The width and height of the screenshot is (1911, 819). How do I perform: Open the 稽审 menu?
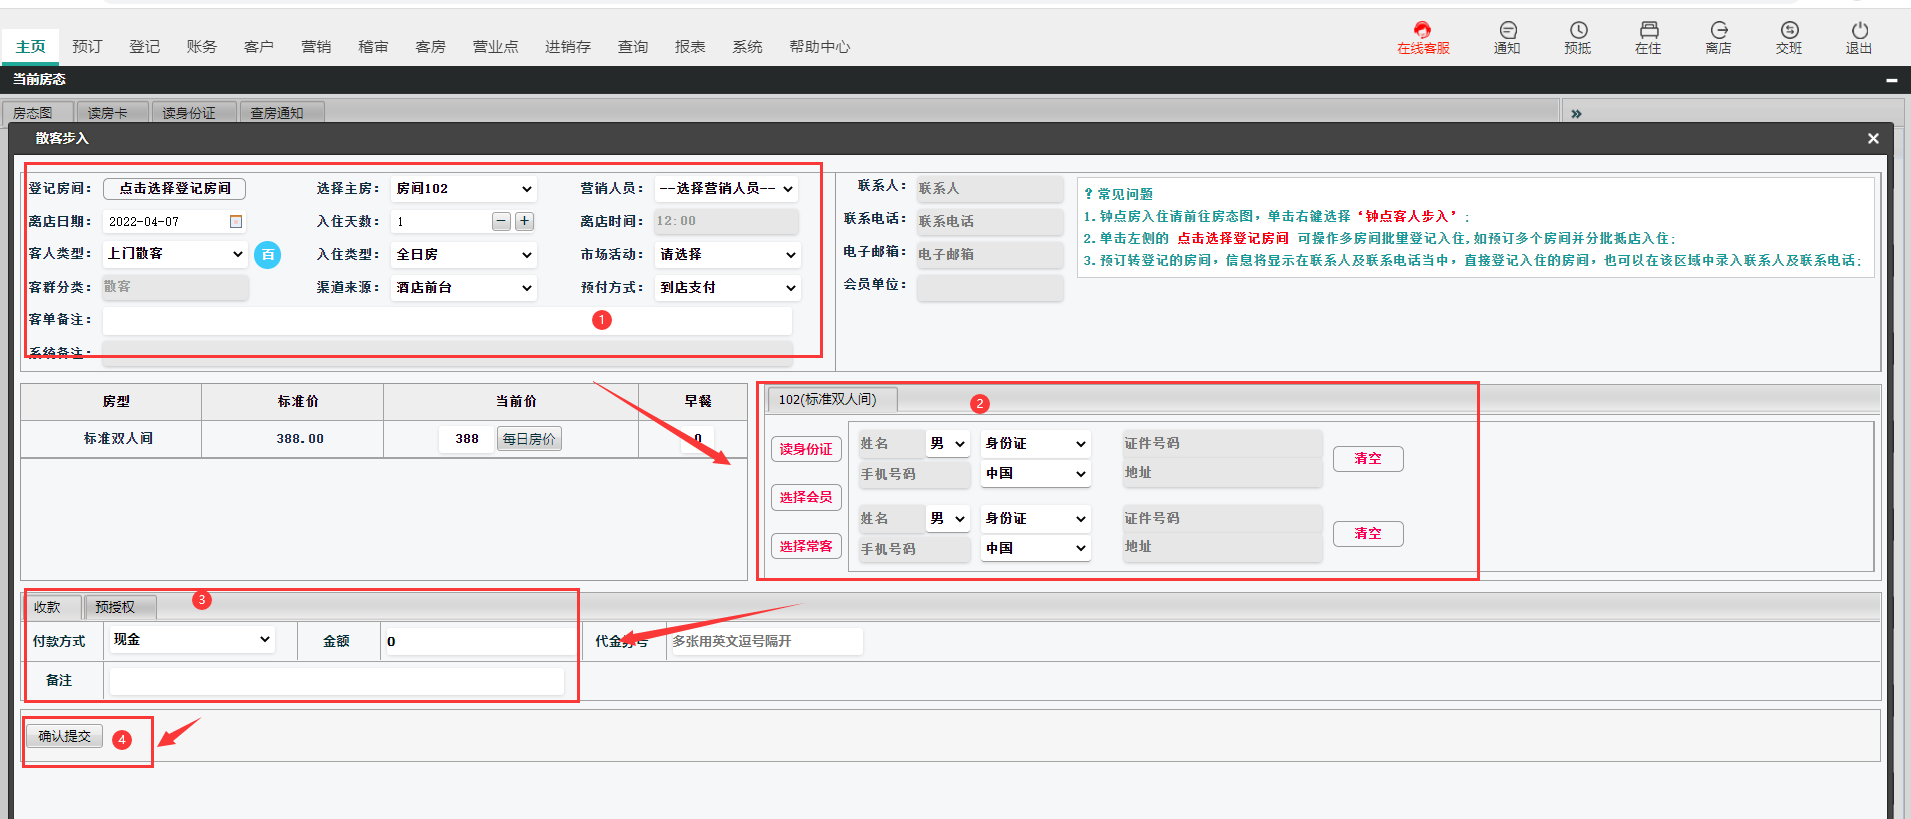coord(373,46)
